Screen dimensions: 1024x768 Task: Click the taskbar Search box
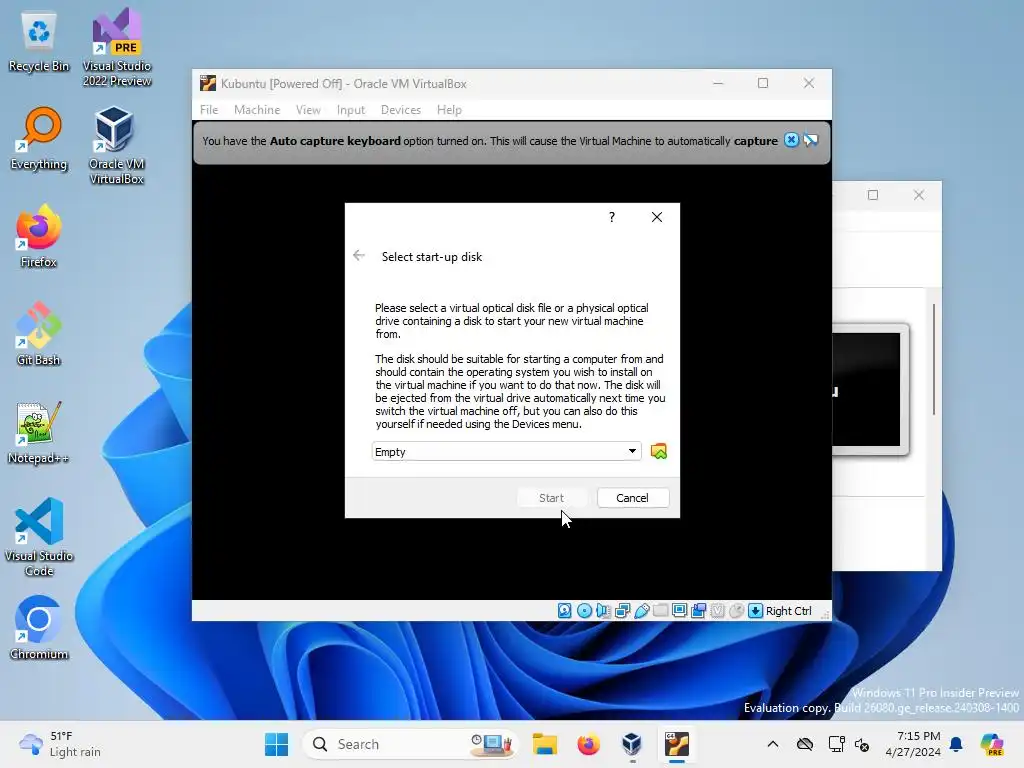pos(410,744)
